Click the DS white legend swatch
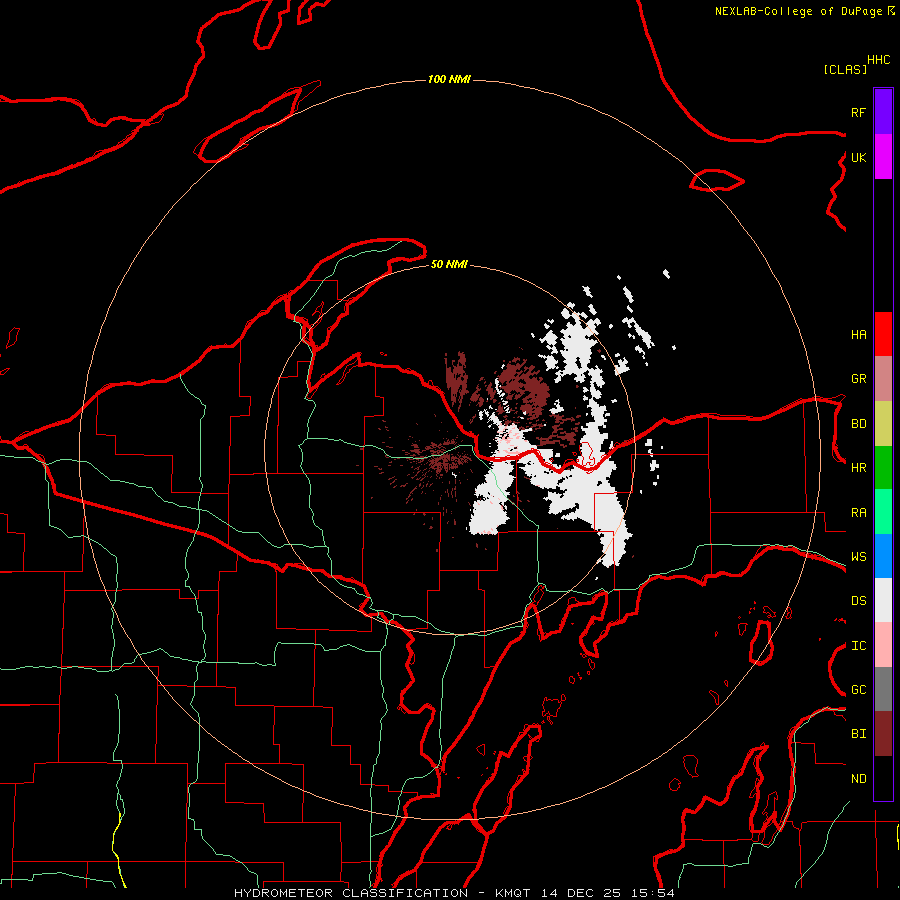Viewport: 900px width, 900px height. (883, 600)
